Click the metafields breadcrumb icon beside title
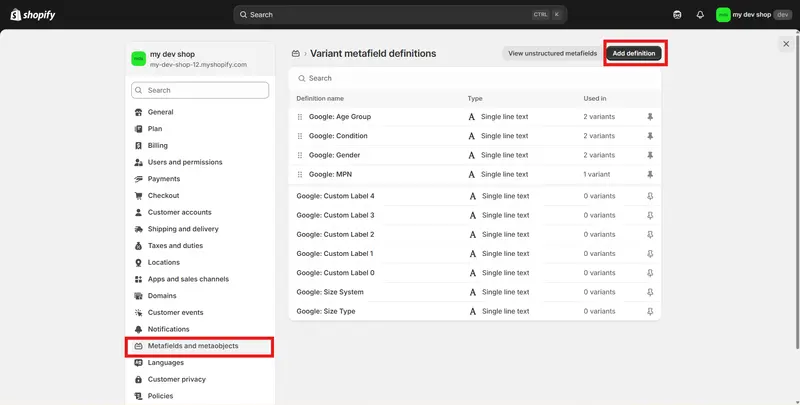The image size is (800, 405). (295, 54)
